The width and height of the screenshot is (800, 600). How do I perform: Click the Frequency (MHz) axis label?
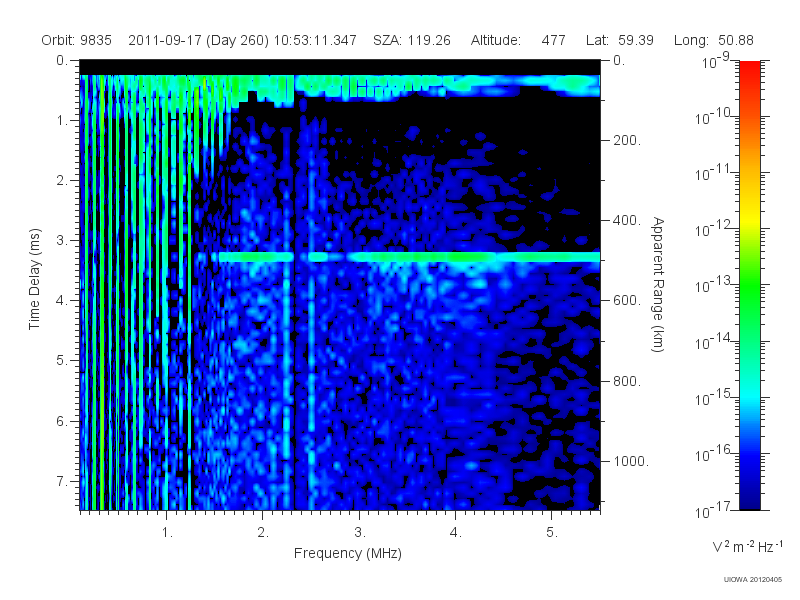(x=347, y=554)
